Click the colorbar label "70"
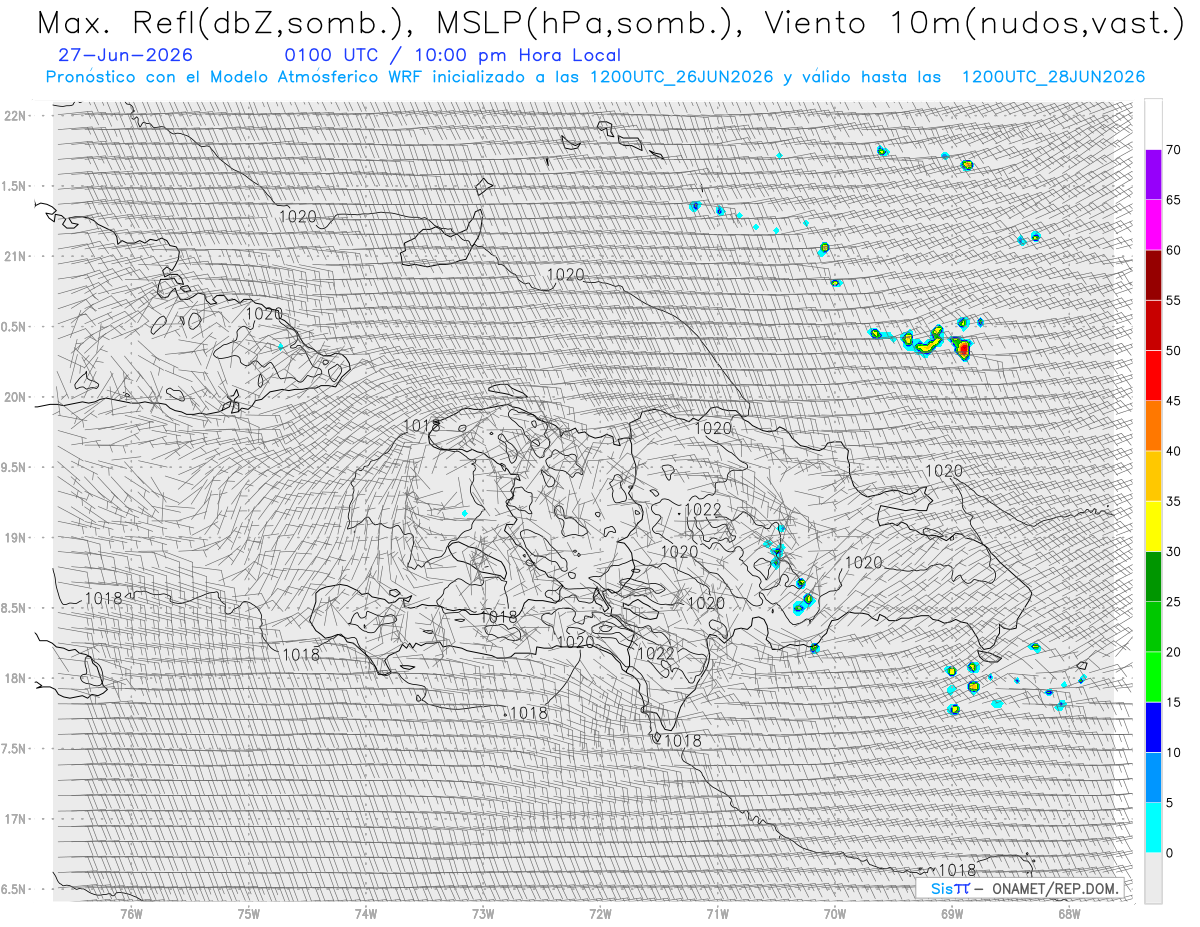Screen dimensions: 1200x927 pyautogui.click(x=1173, y=150)
